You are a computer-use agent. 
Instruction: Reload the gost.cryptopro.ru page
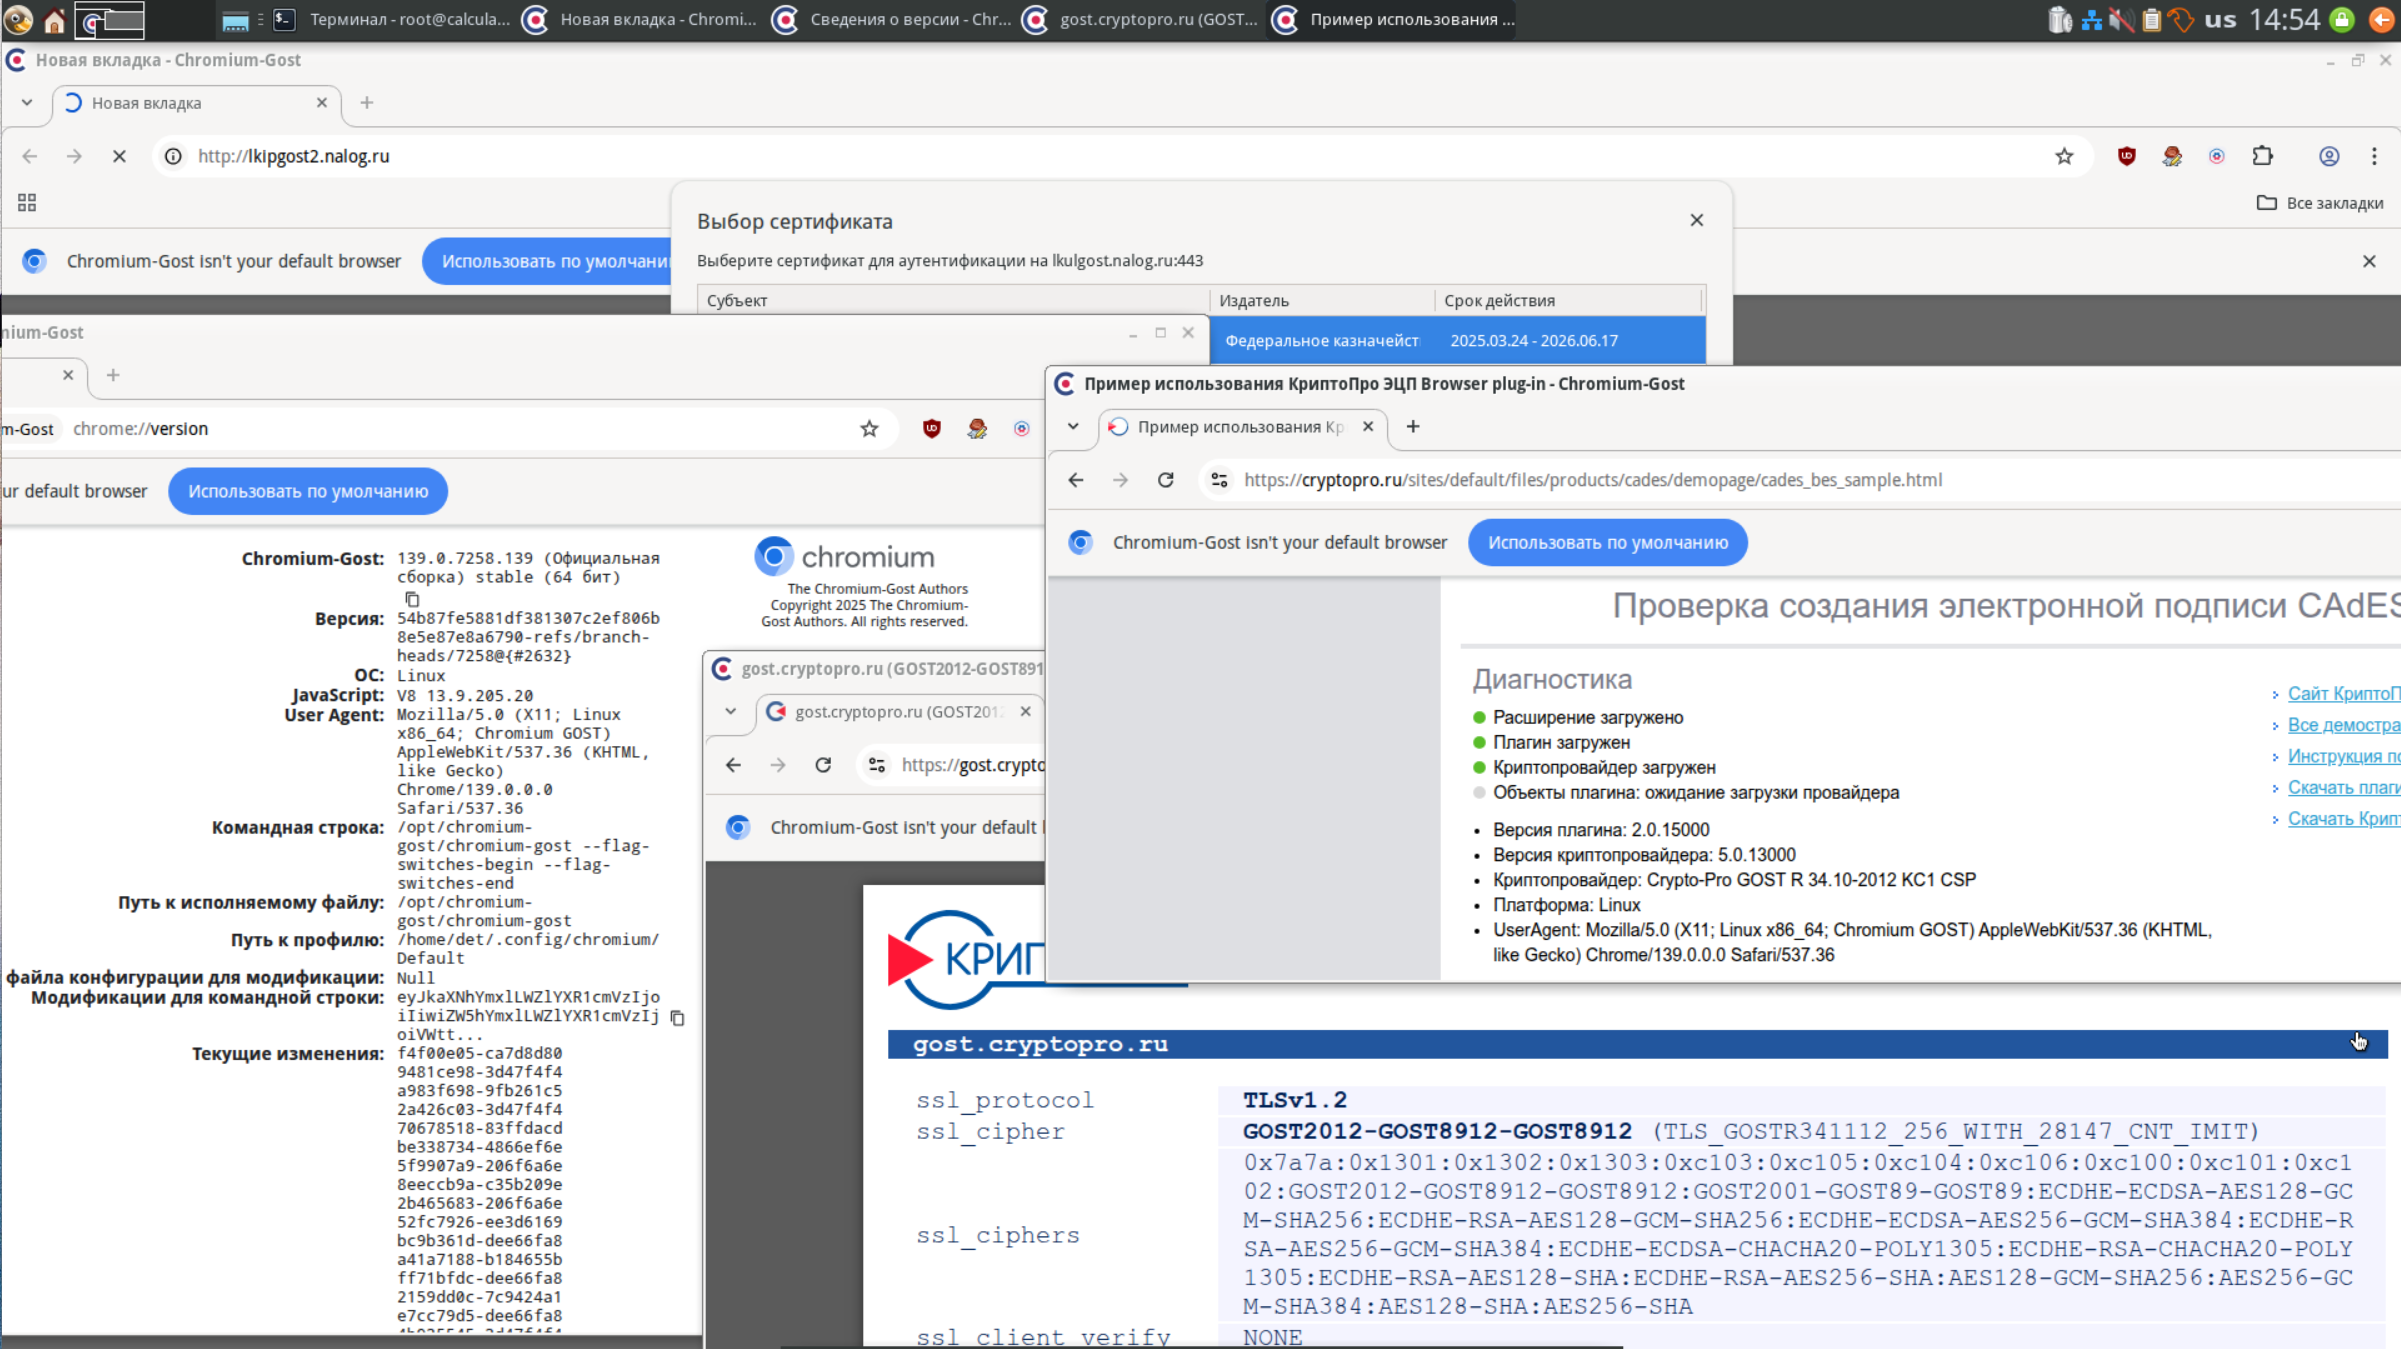823,765
